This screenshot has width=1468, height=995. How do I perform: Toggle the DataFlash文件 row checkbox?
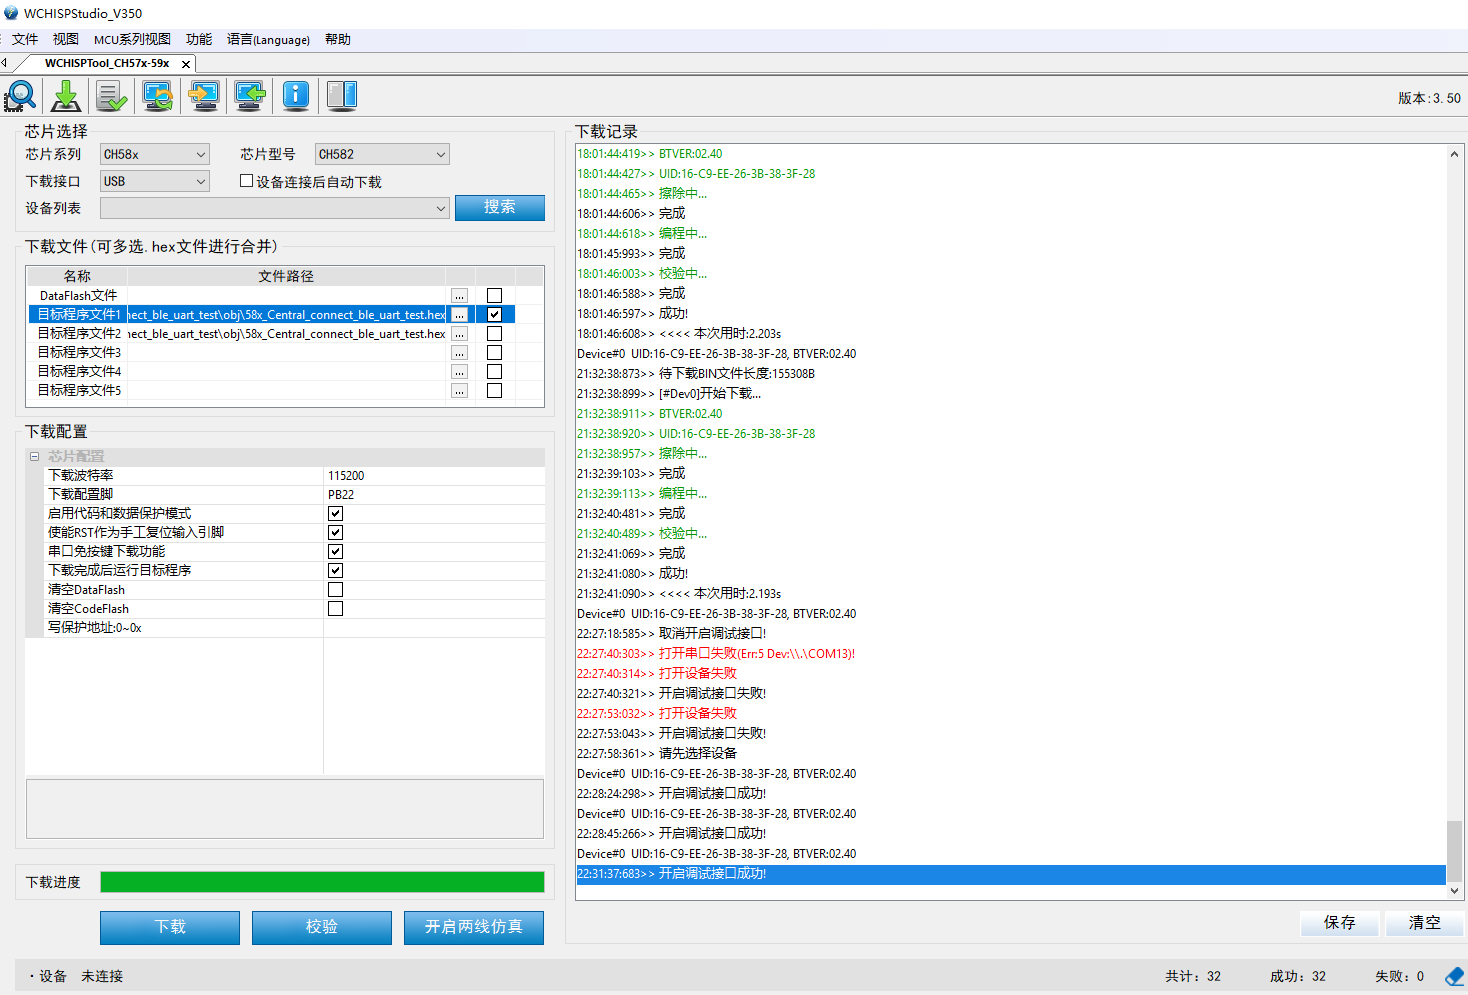494,296
